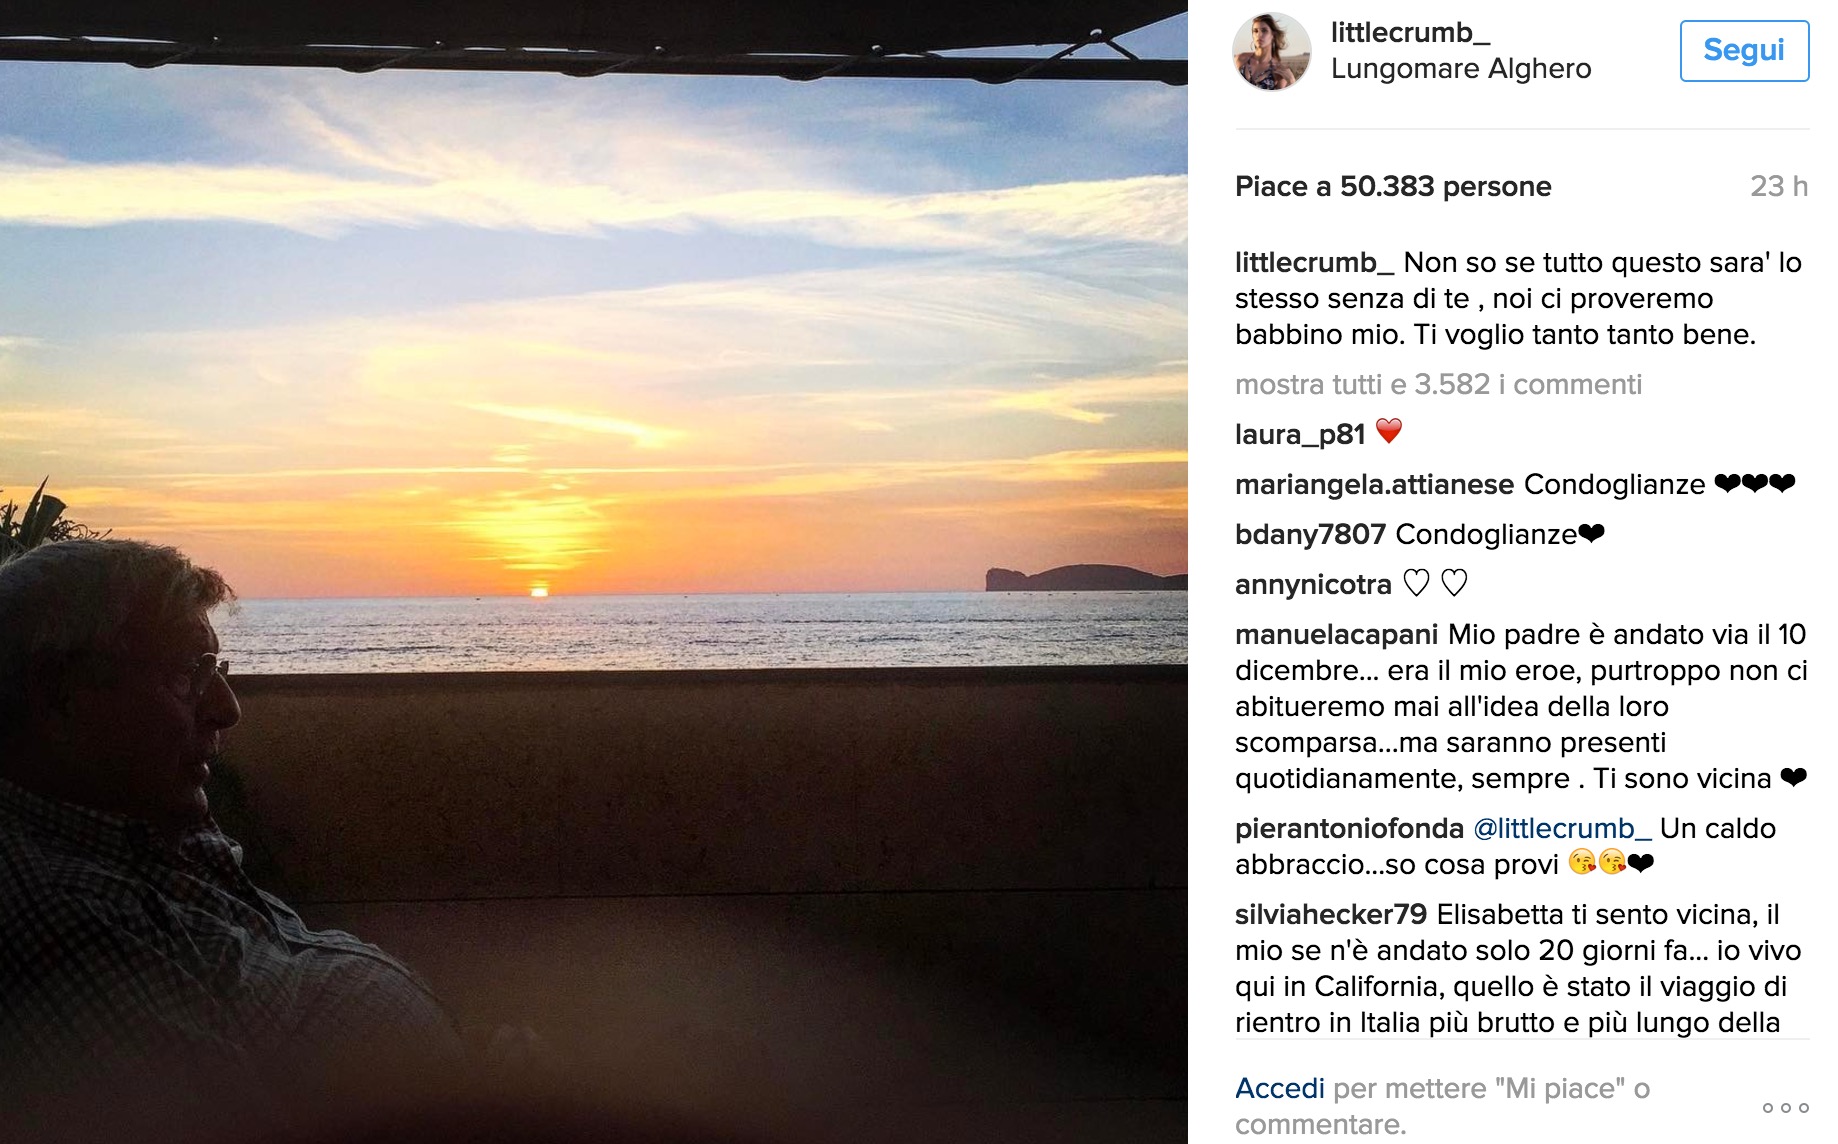Screen dimensions: 1838x1144
Task: Open bdany7807 commenter profile
Action: [1309, 534]
